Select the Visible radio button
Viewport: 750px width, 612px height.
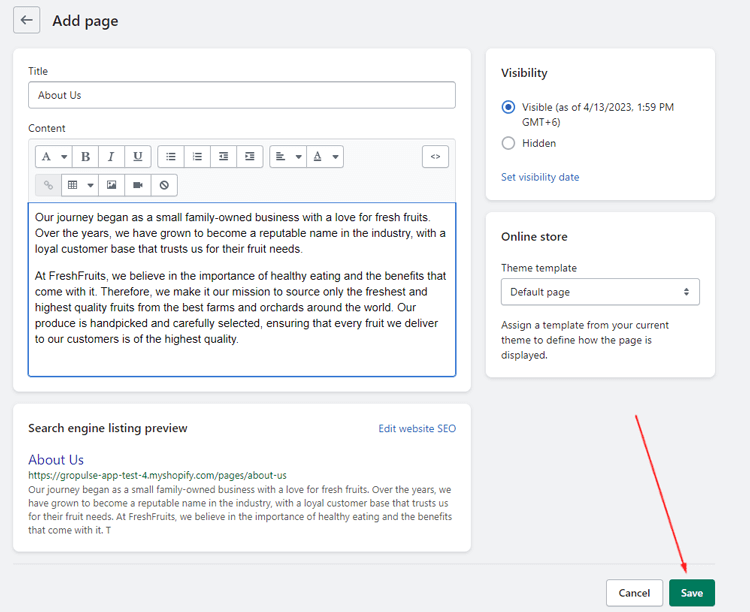(x=508, y=107)
